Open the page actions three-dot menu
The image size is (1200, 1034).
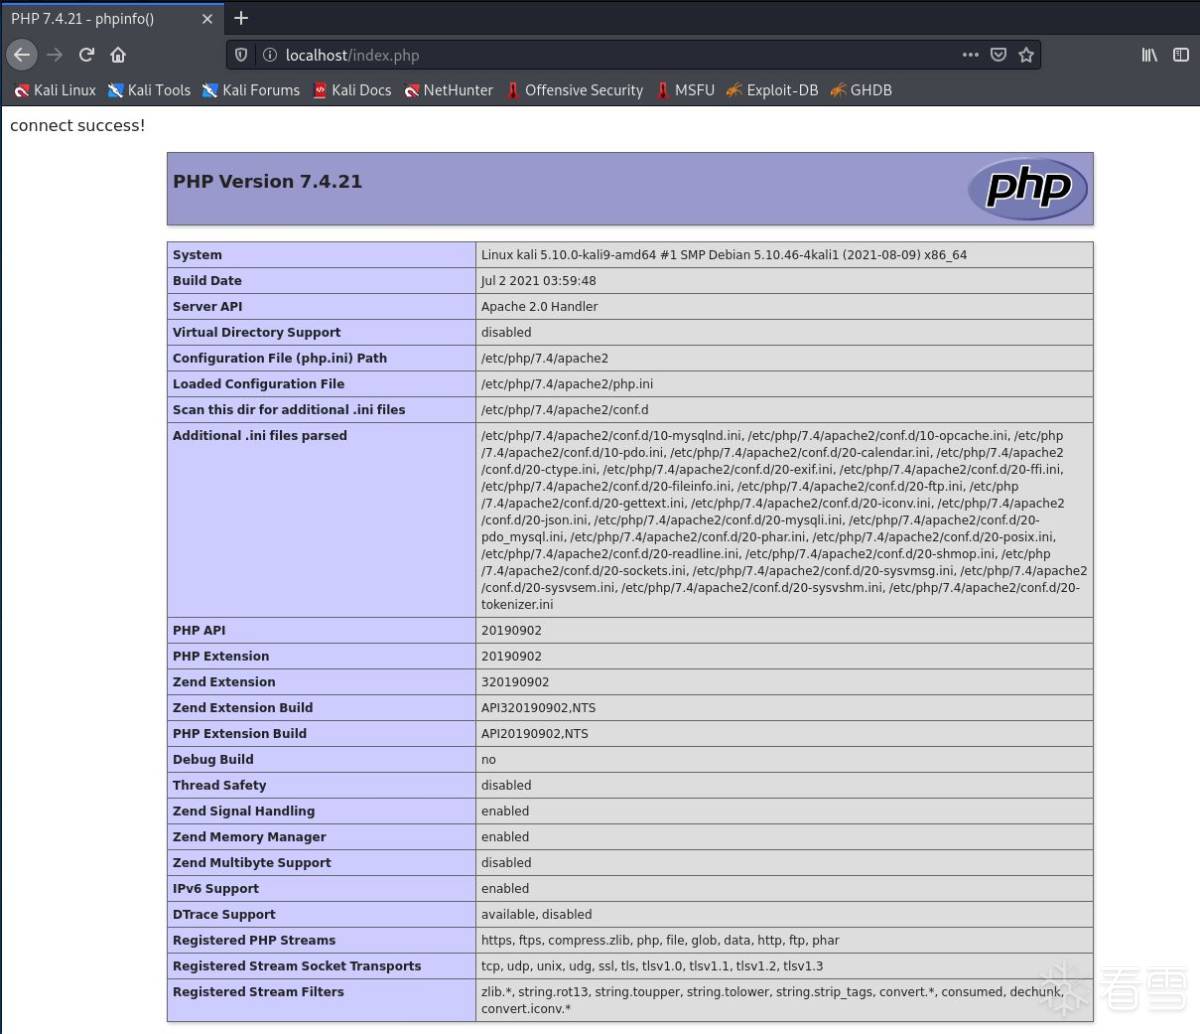click(x=970, y=55)
